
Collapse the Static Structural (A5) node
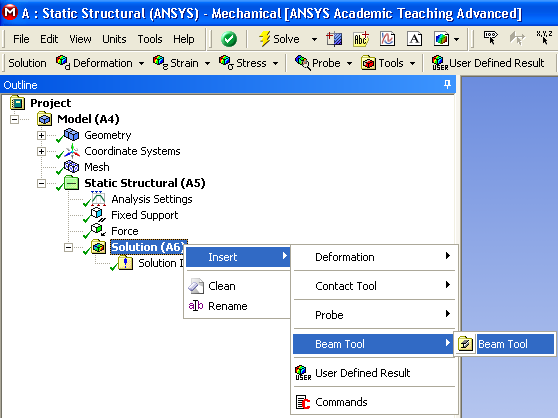(41, 184)
